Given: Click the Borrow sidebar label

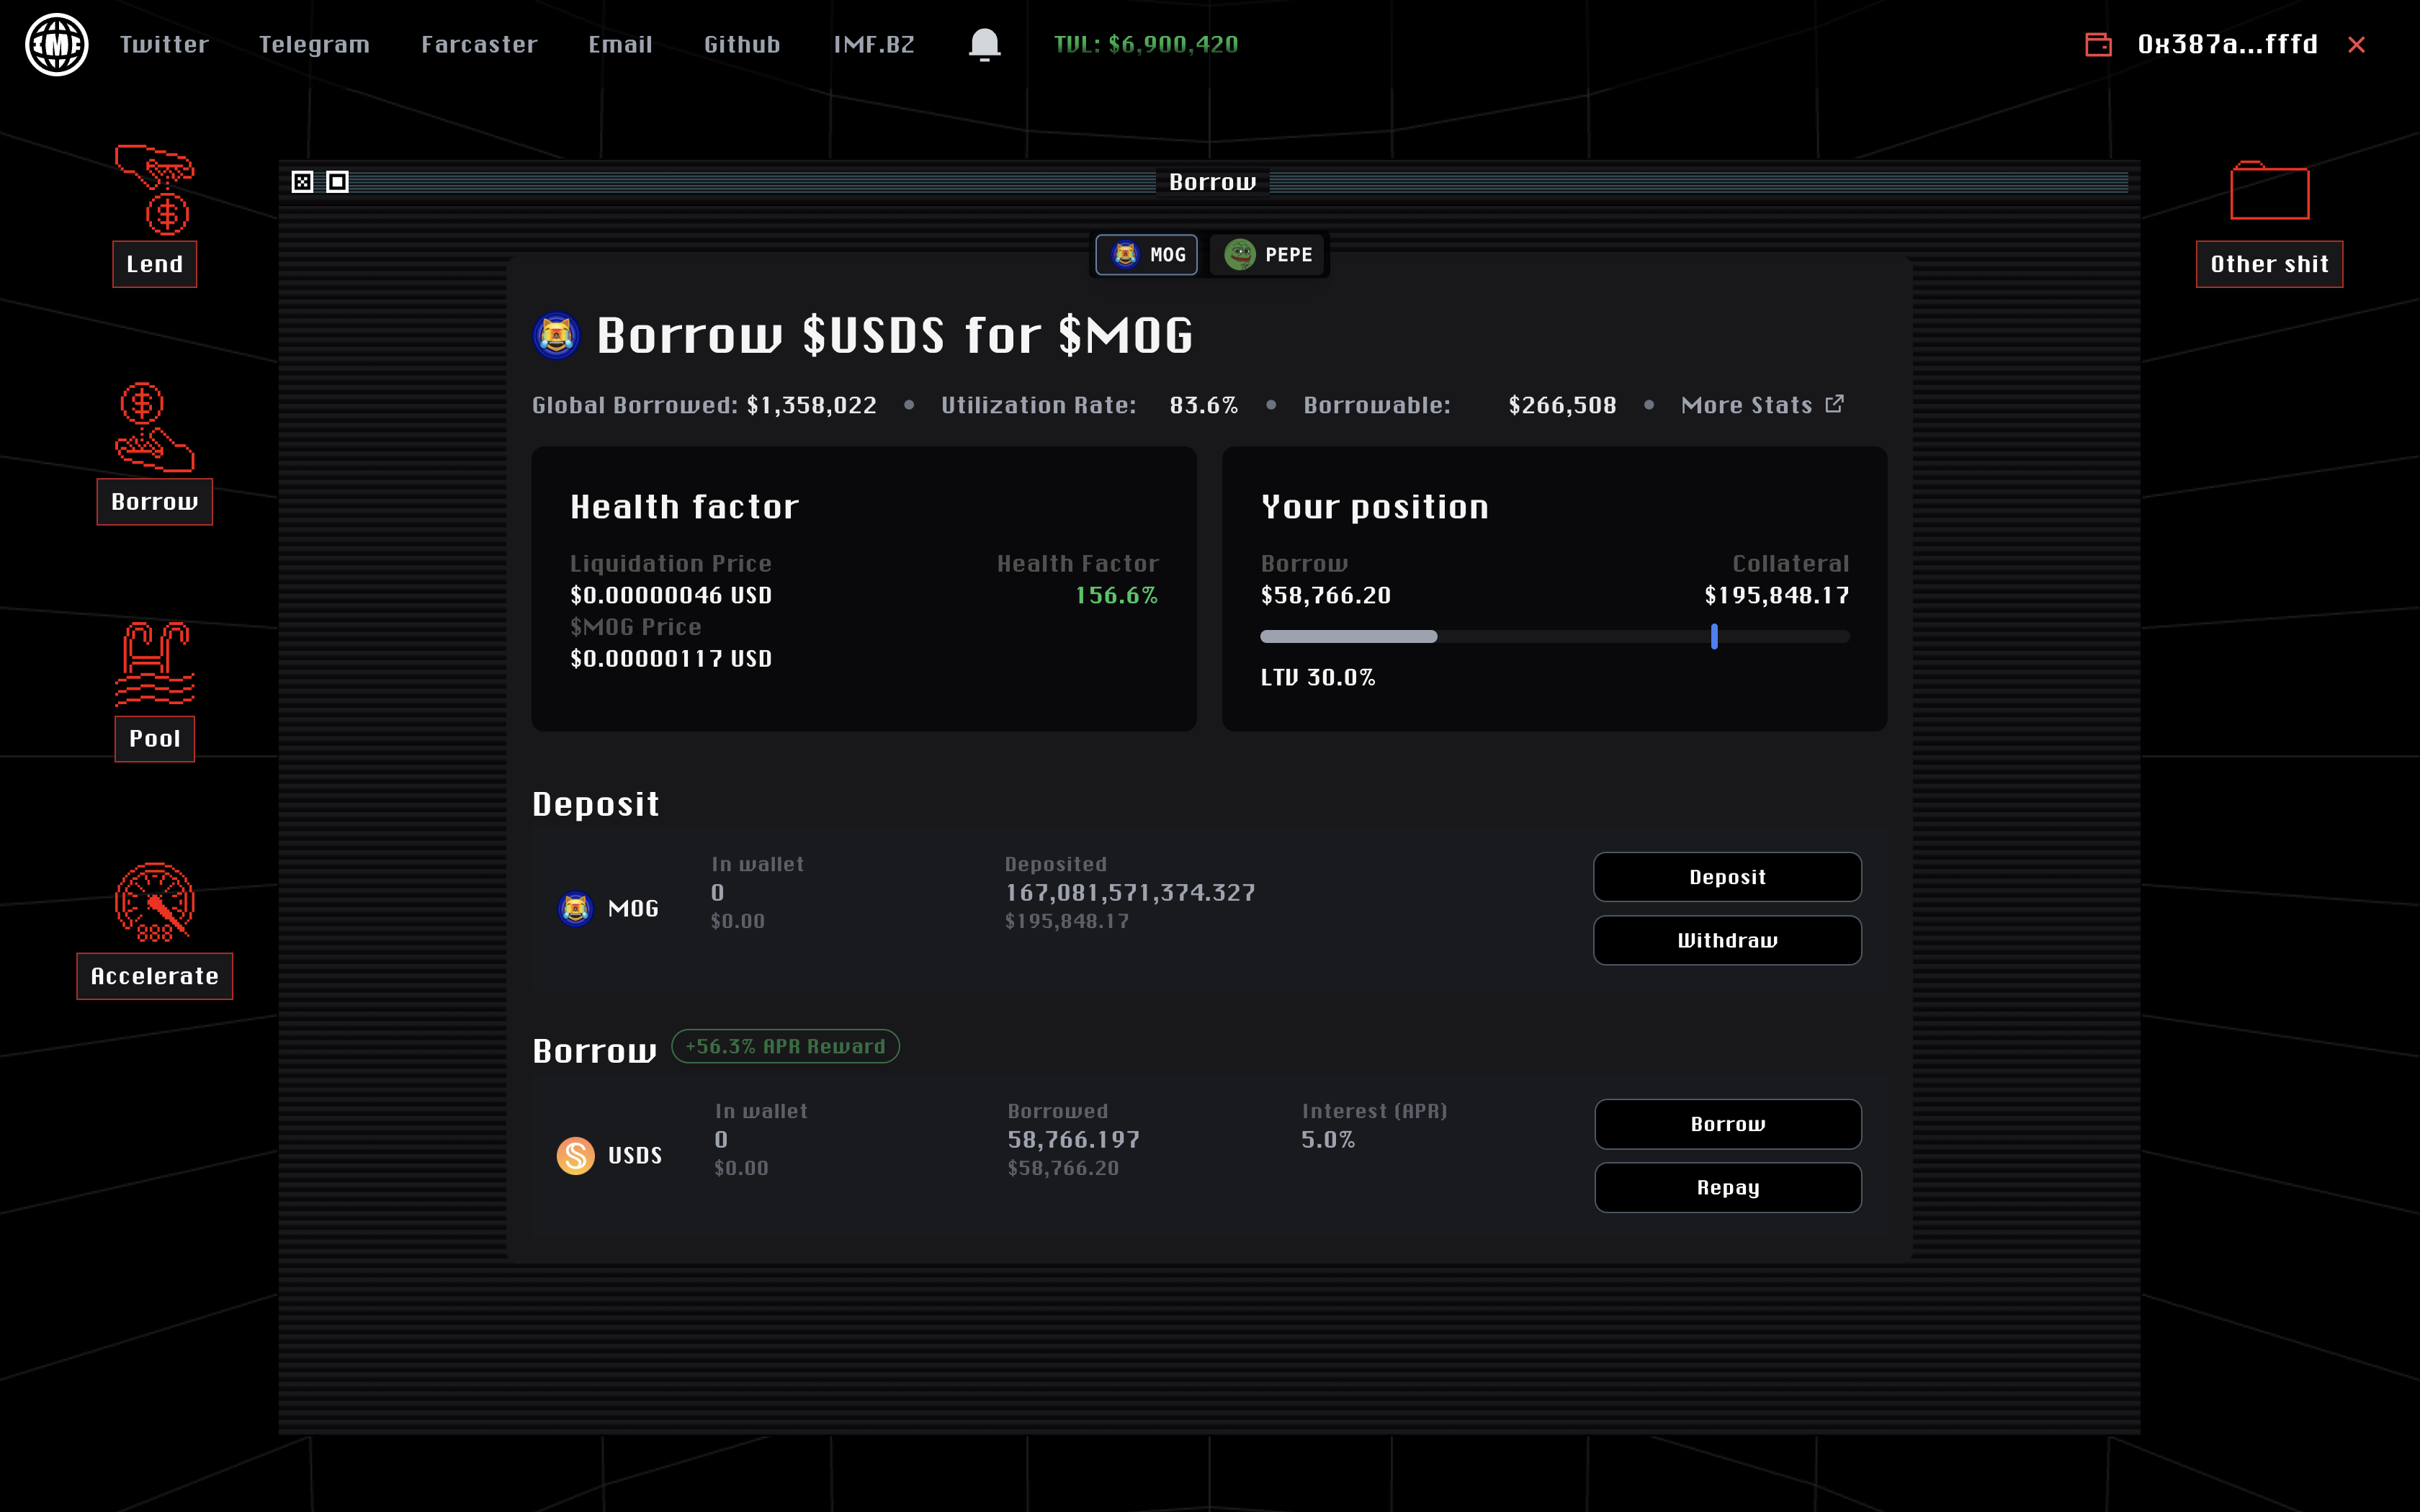Looking at the screenshot, I should 155,502.
